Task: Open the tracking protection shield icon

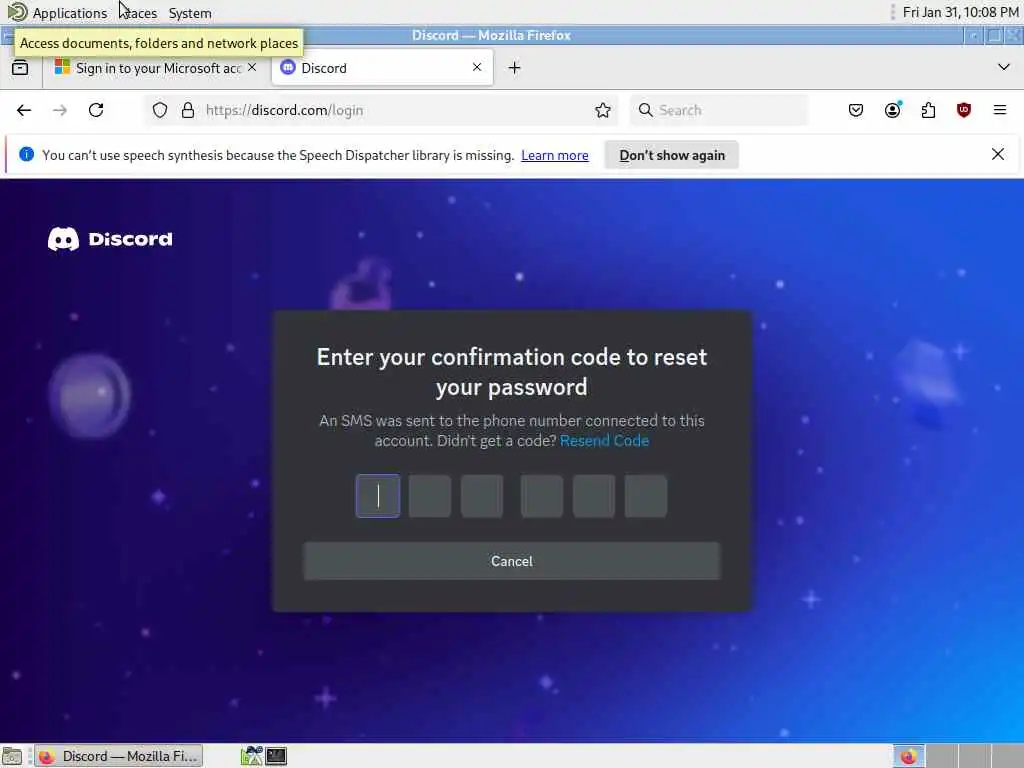Action: point(160,110)
